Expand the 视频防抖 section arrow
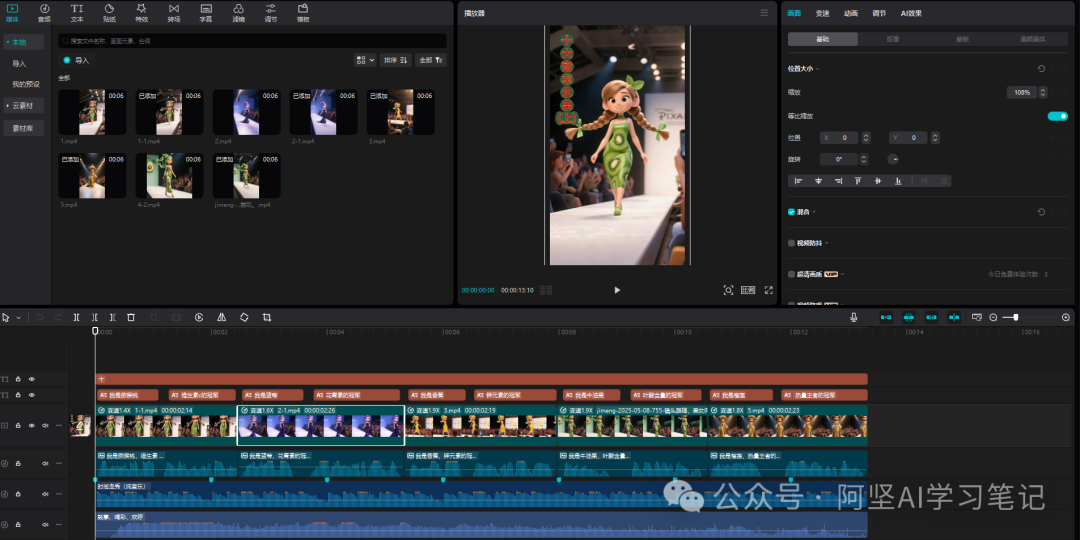Image resolution: width=1080 pixels, height=540 pixels. 827,243
